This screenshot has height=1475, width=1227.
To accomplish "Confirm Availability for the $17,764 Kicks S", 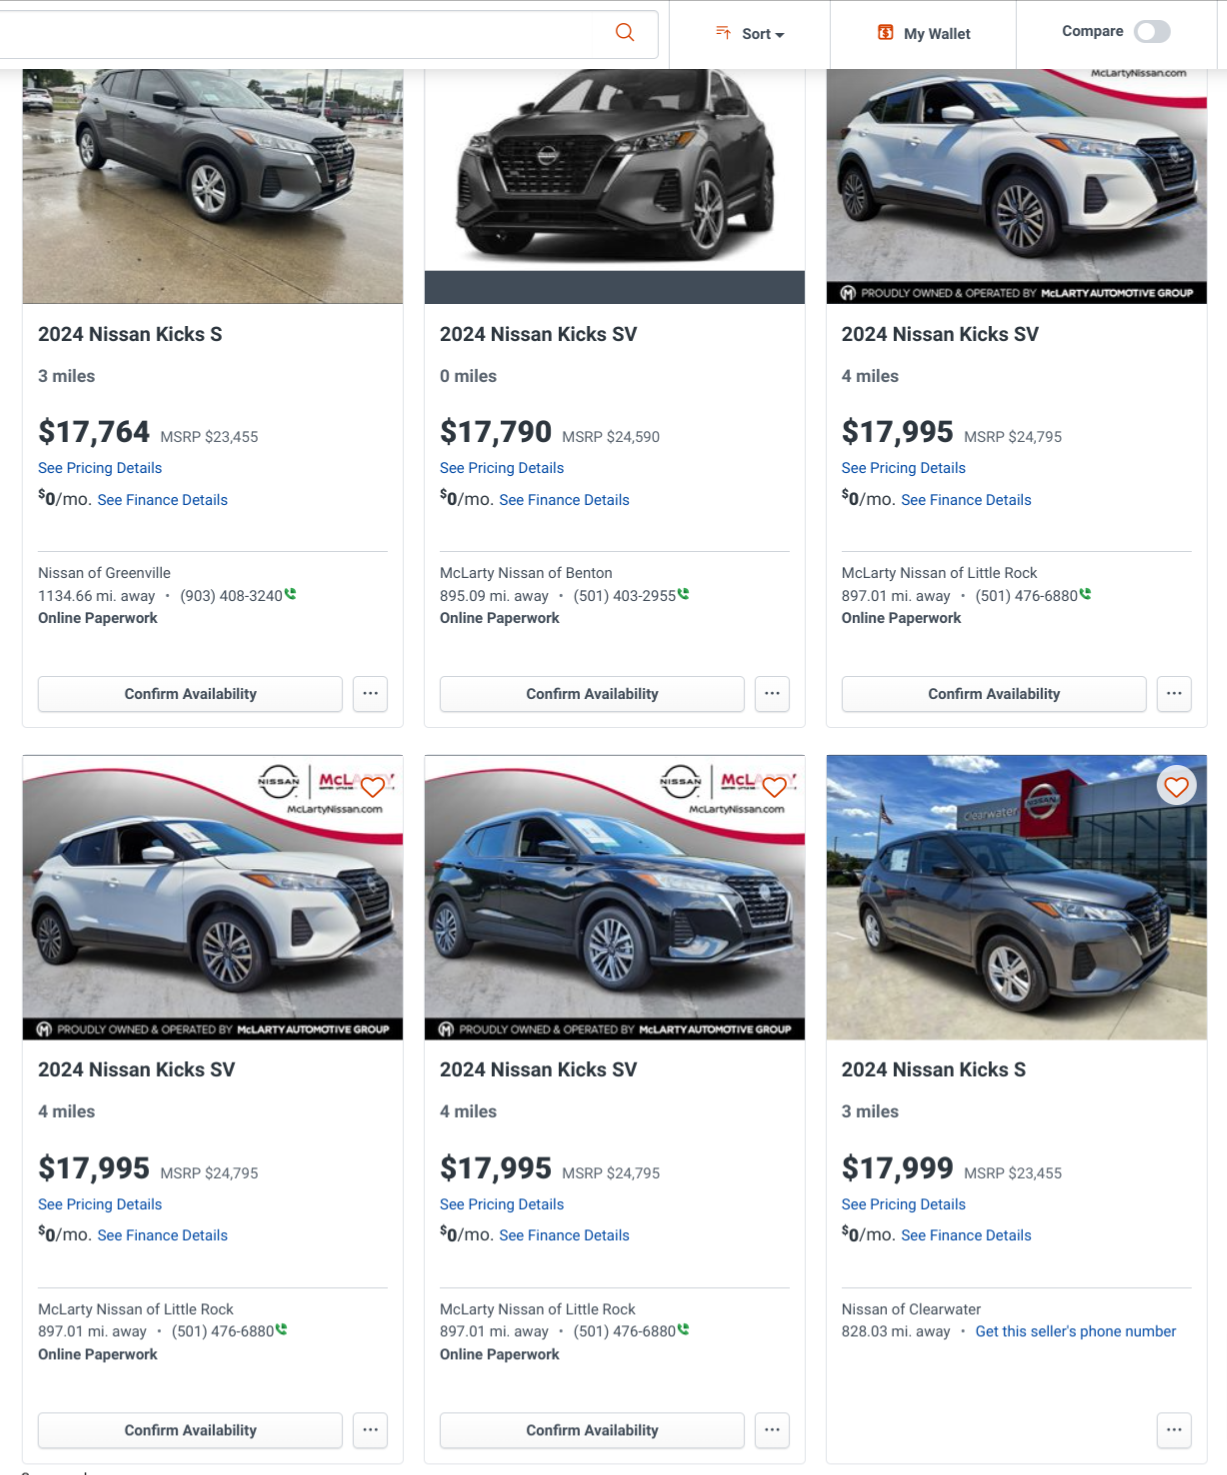I will pos(190,694).
